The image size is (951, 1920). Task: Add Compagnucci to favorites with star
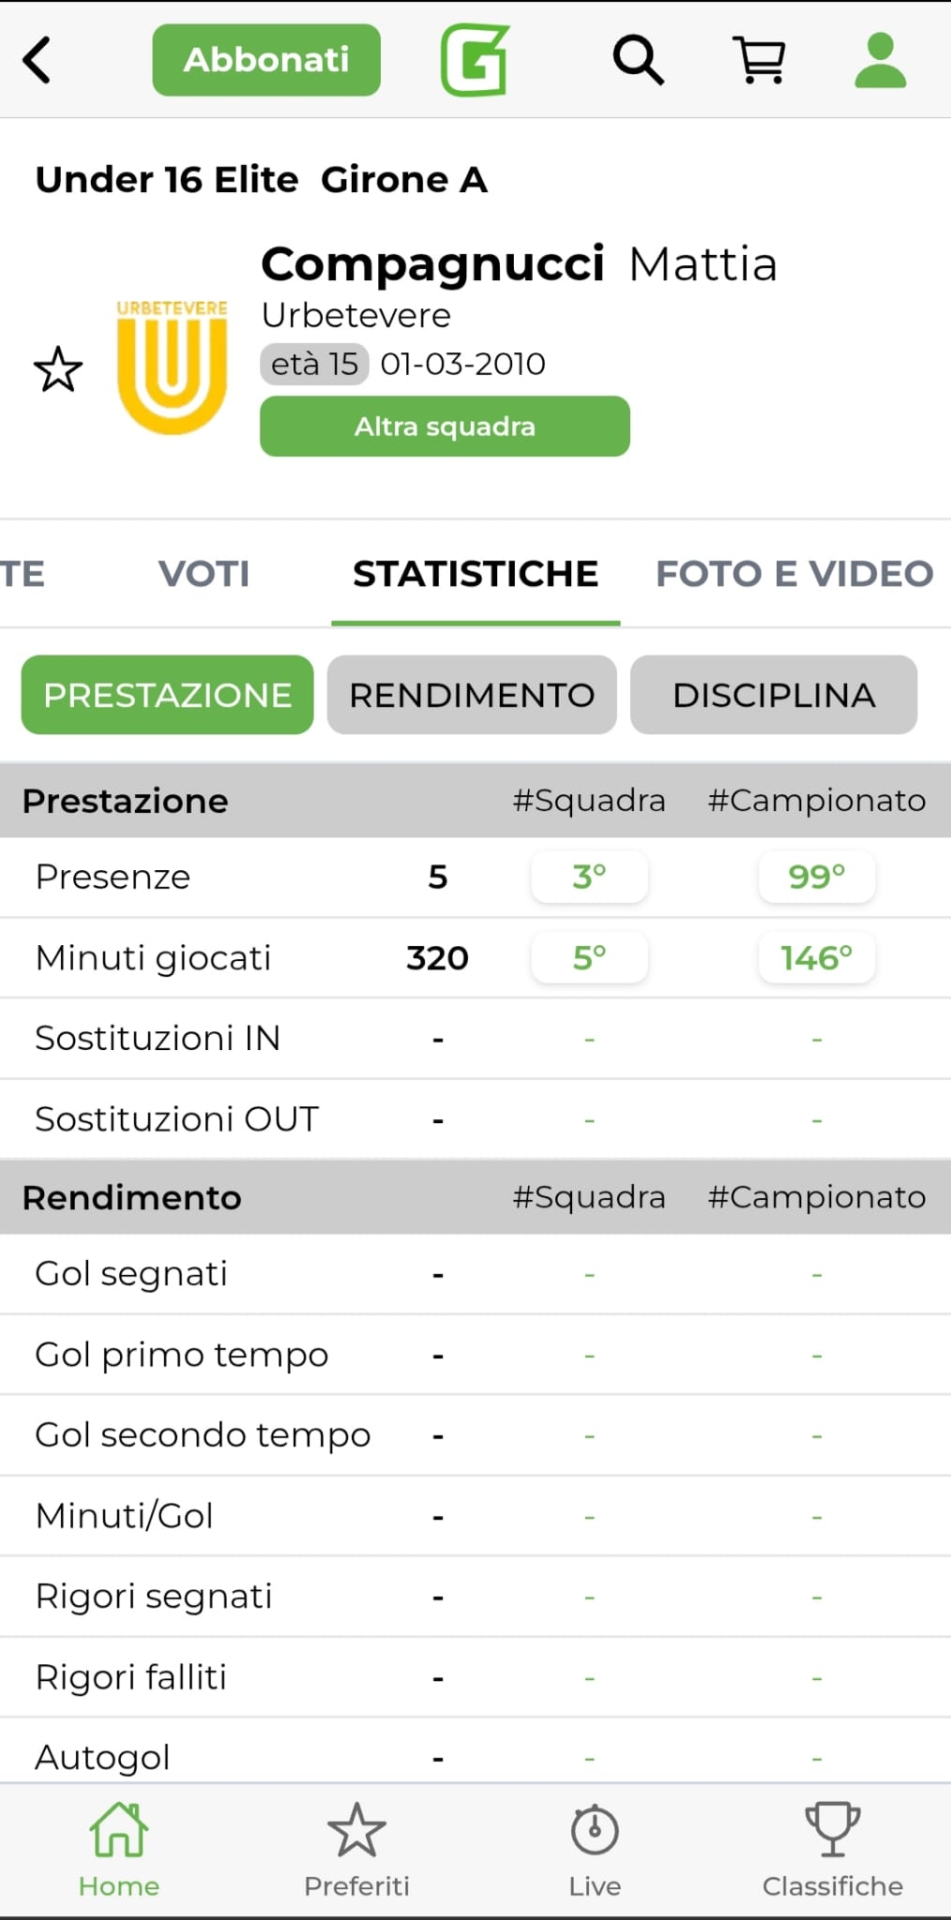pyautogui.click(x=58, y=369)
